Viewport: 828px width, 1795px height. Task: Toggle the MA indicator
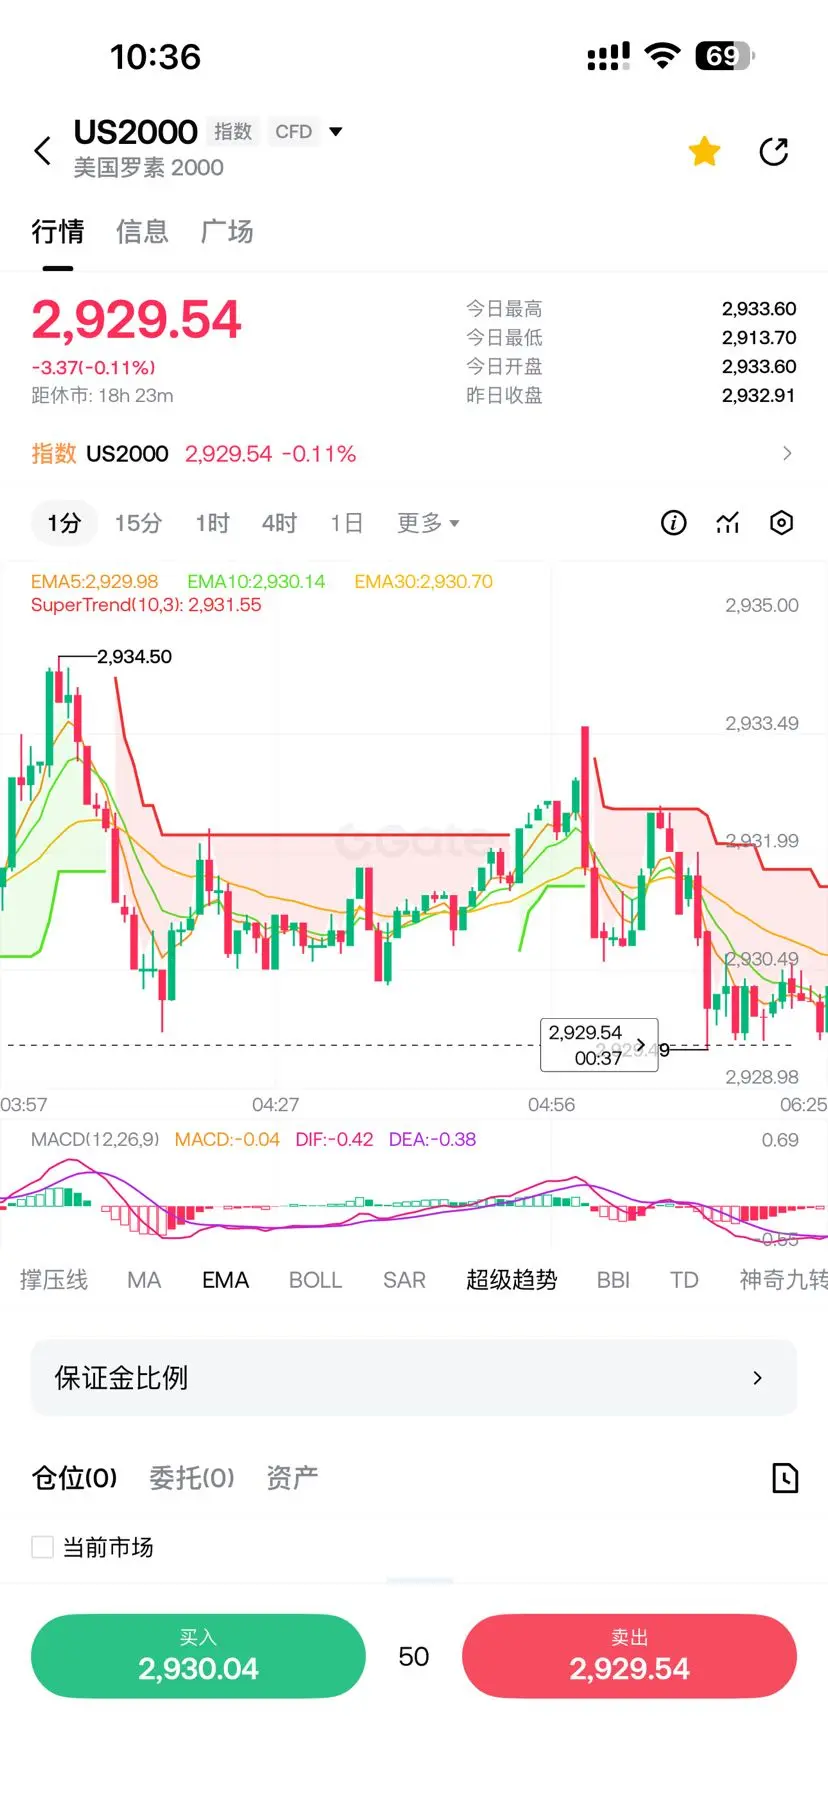click(144, 1280)
